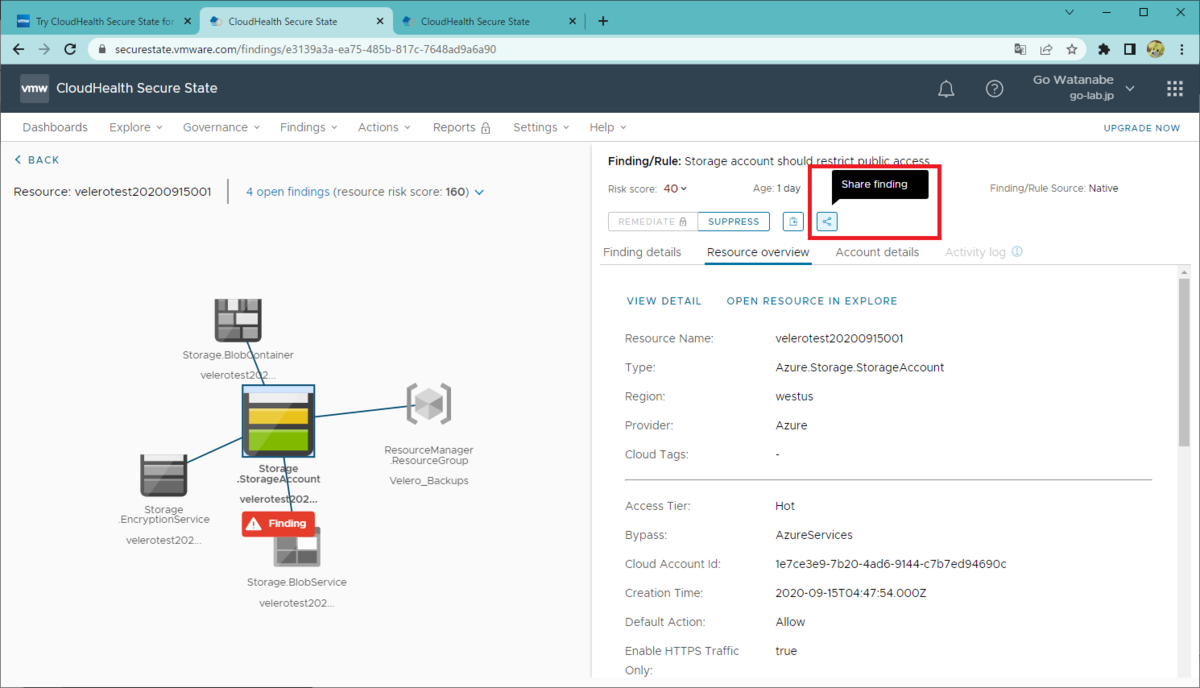Click the Bypass value AzureServices

(x=813, y=535)
